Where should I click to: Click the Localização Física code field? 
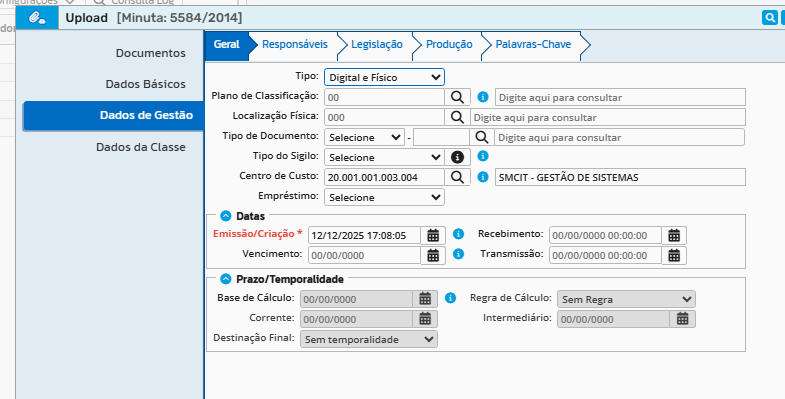coord(384,117)
